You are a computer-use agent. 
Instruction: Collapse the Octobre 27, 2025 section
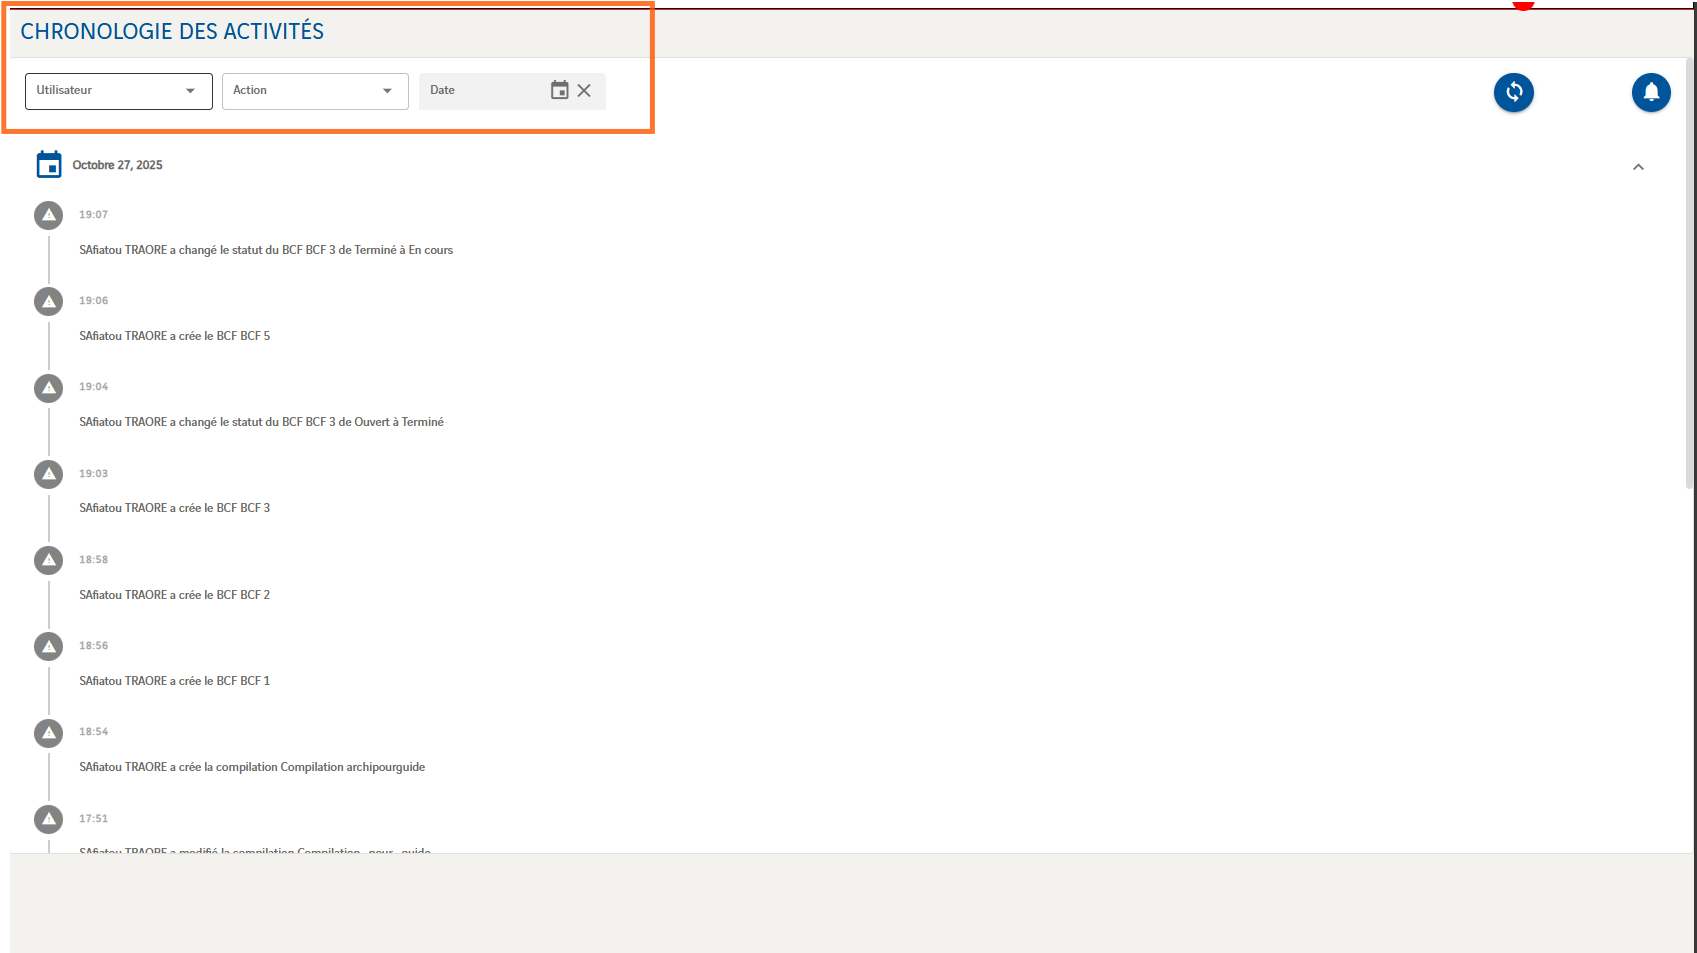click(x=1638, y=167)
